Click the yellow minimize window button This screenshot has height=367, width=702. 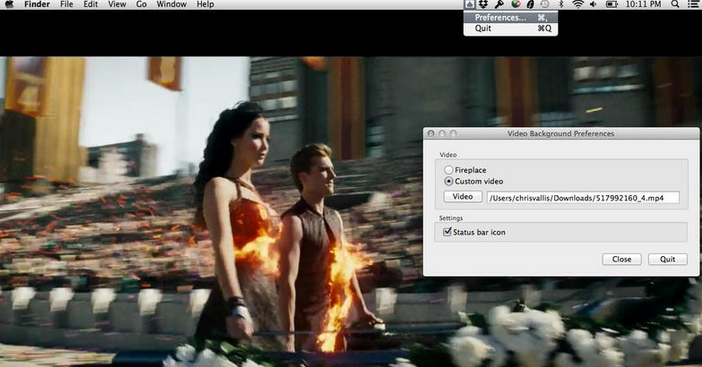pyautogui.click(x=442, y=133)
